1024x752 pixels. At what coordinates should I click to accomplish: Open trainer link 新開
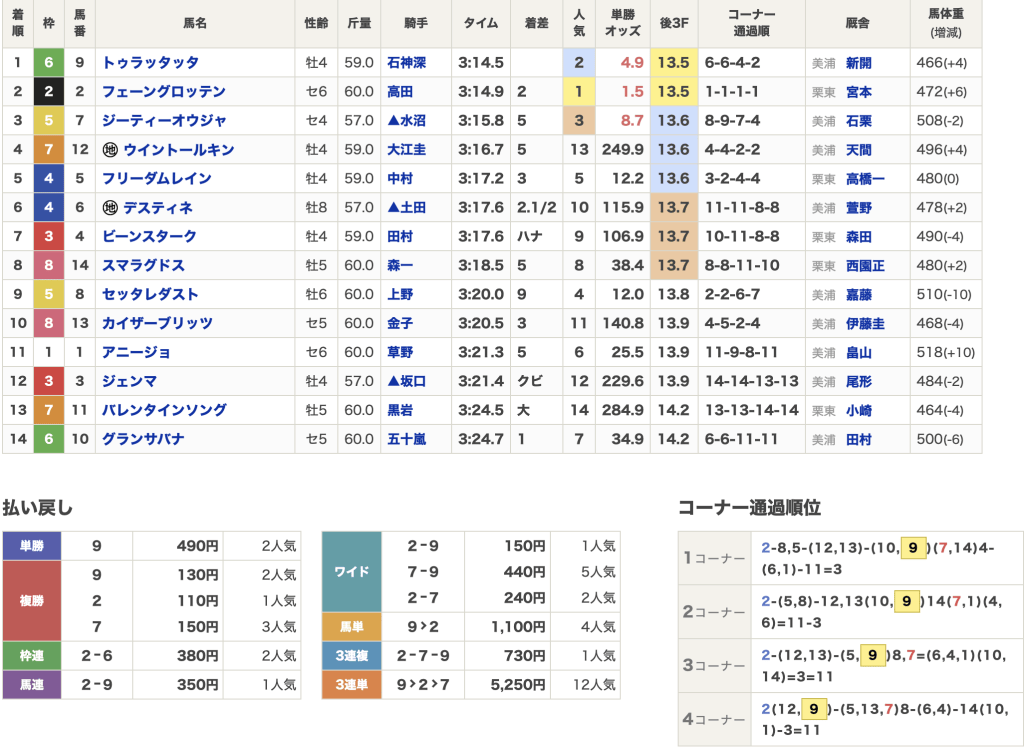(859, 63)
